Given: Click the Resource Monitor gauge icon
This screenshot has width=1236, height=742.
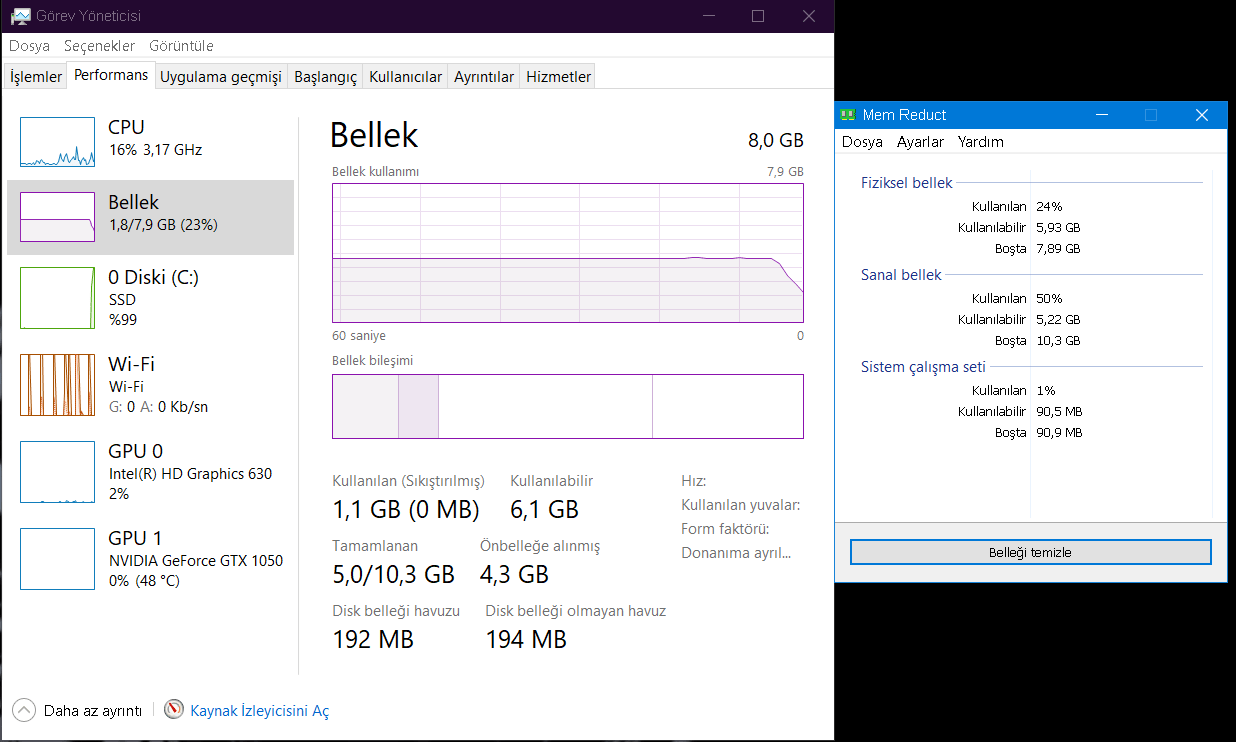Looking at the screenshot, I should pyautogui.click(x=175, y=710).
